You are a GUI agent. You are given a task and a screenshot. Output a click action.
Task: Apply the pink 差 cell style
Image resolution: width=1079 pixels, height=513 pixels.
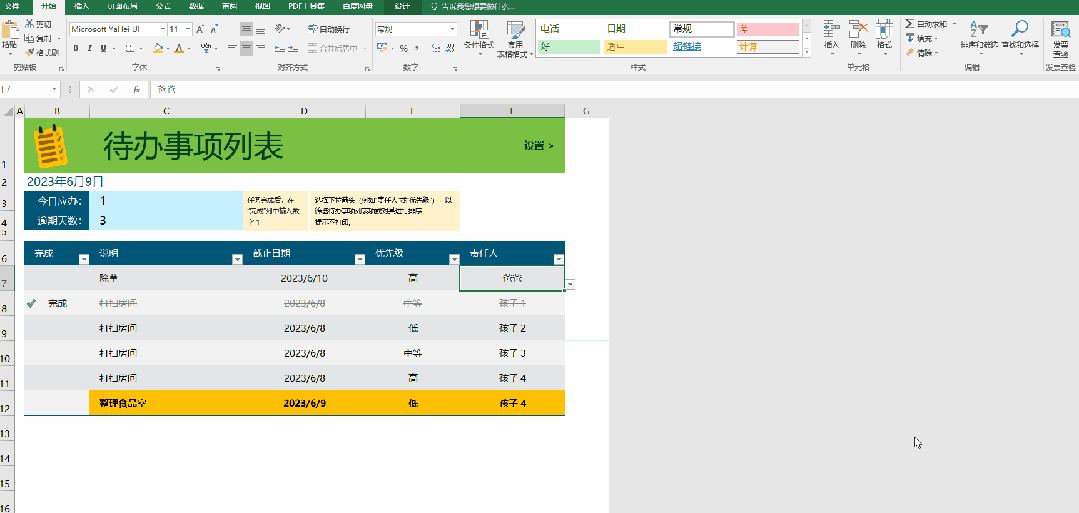[x=767, y=29]
